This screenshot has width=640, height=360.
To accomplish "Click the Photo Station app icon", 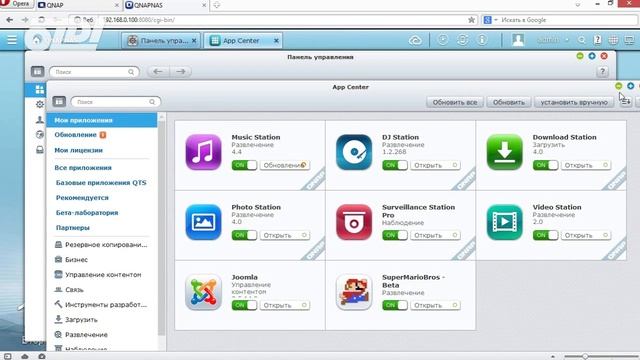I will click(203, 222).
